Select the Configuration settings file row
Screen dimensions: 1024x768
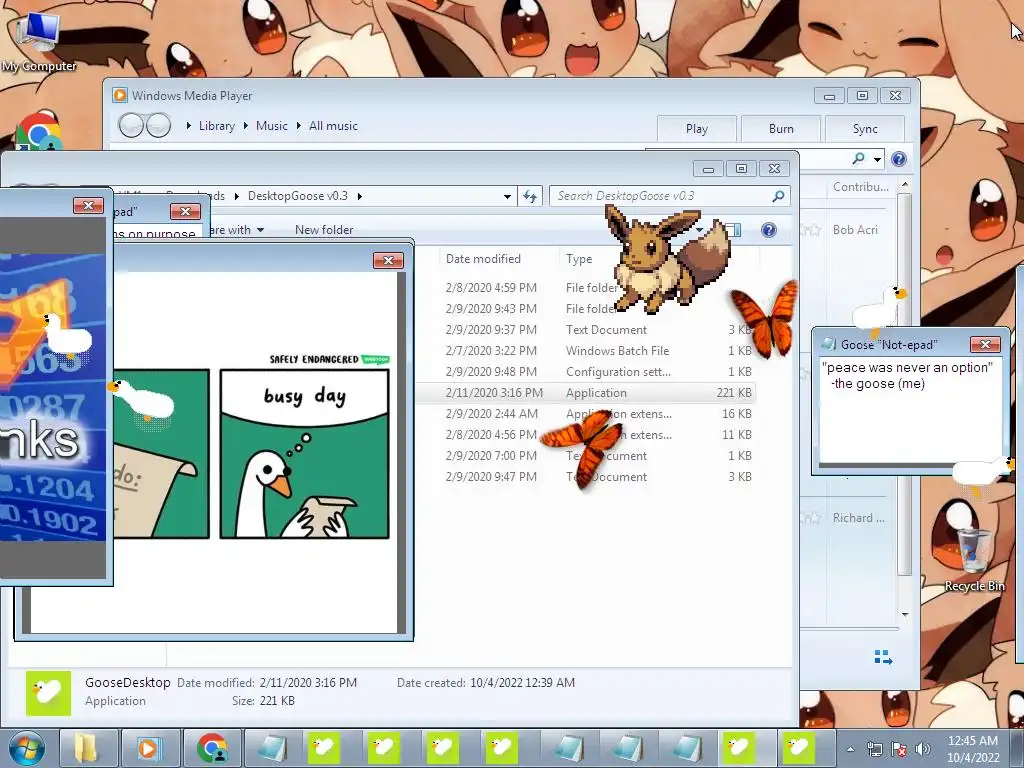click(584, 372)
